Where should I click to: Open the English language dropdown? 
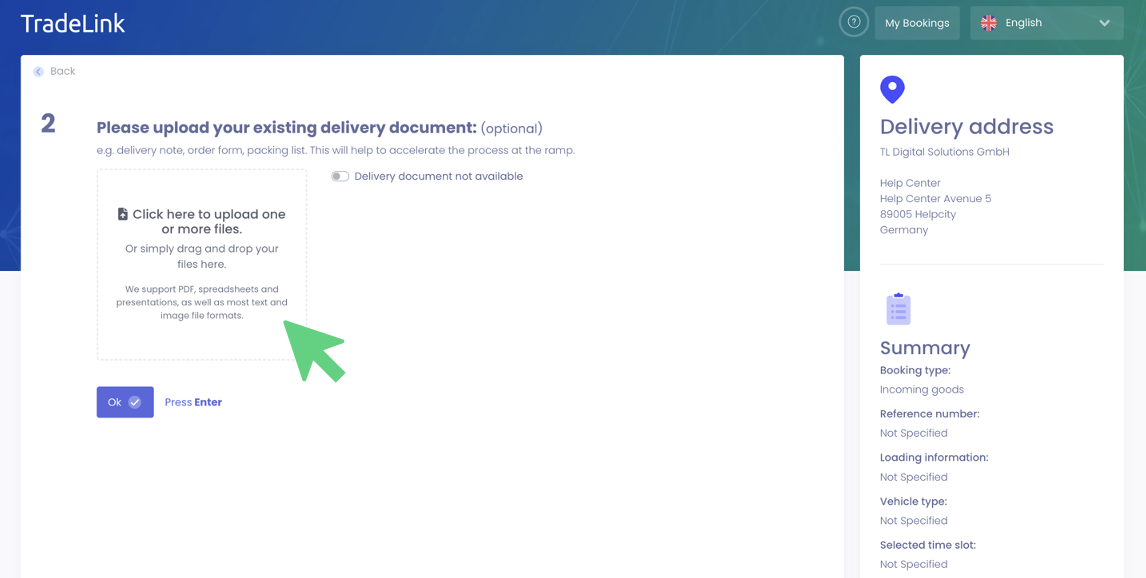(1046, 23)
